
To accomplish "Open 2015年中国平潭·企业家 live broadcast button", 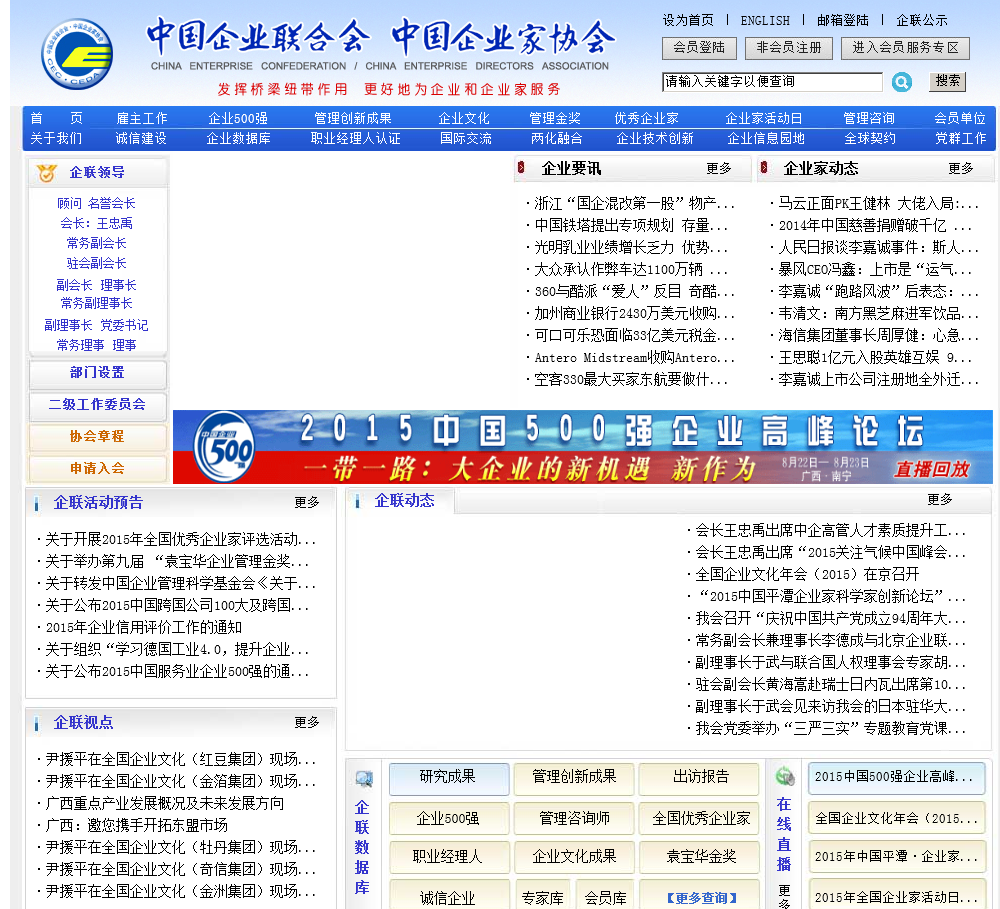I will click(x=896, y=857).
